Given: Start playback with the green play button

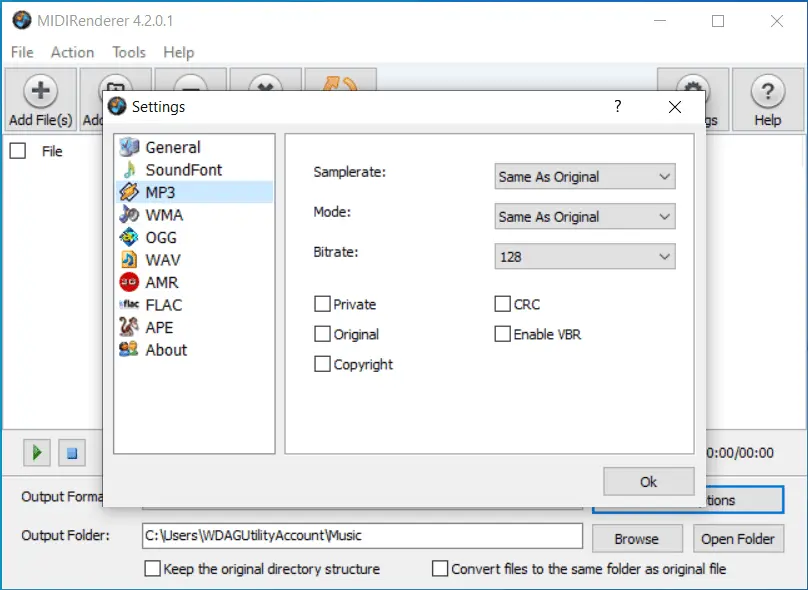Looking at the screenshot, I should 37,453.
